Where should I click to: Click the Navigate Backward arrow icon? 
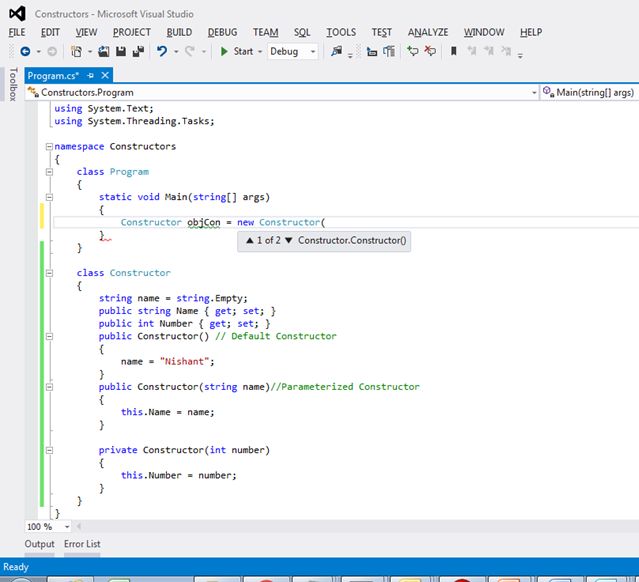[23, 51]
